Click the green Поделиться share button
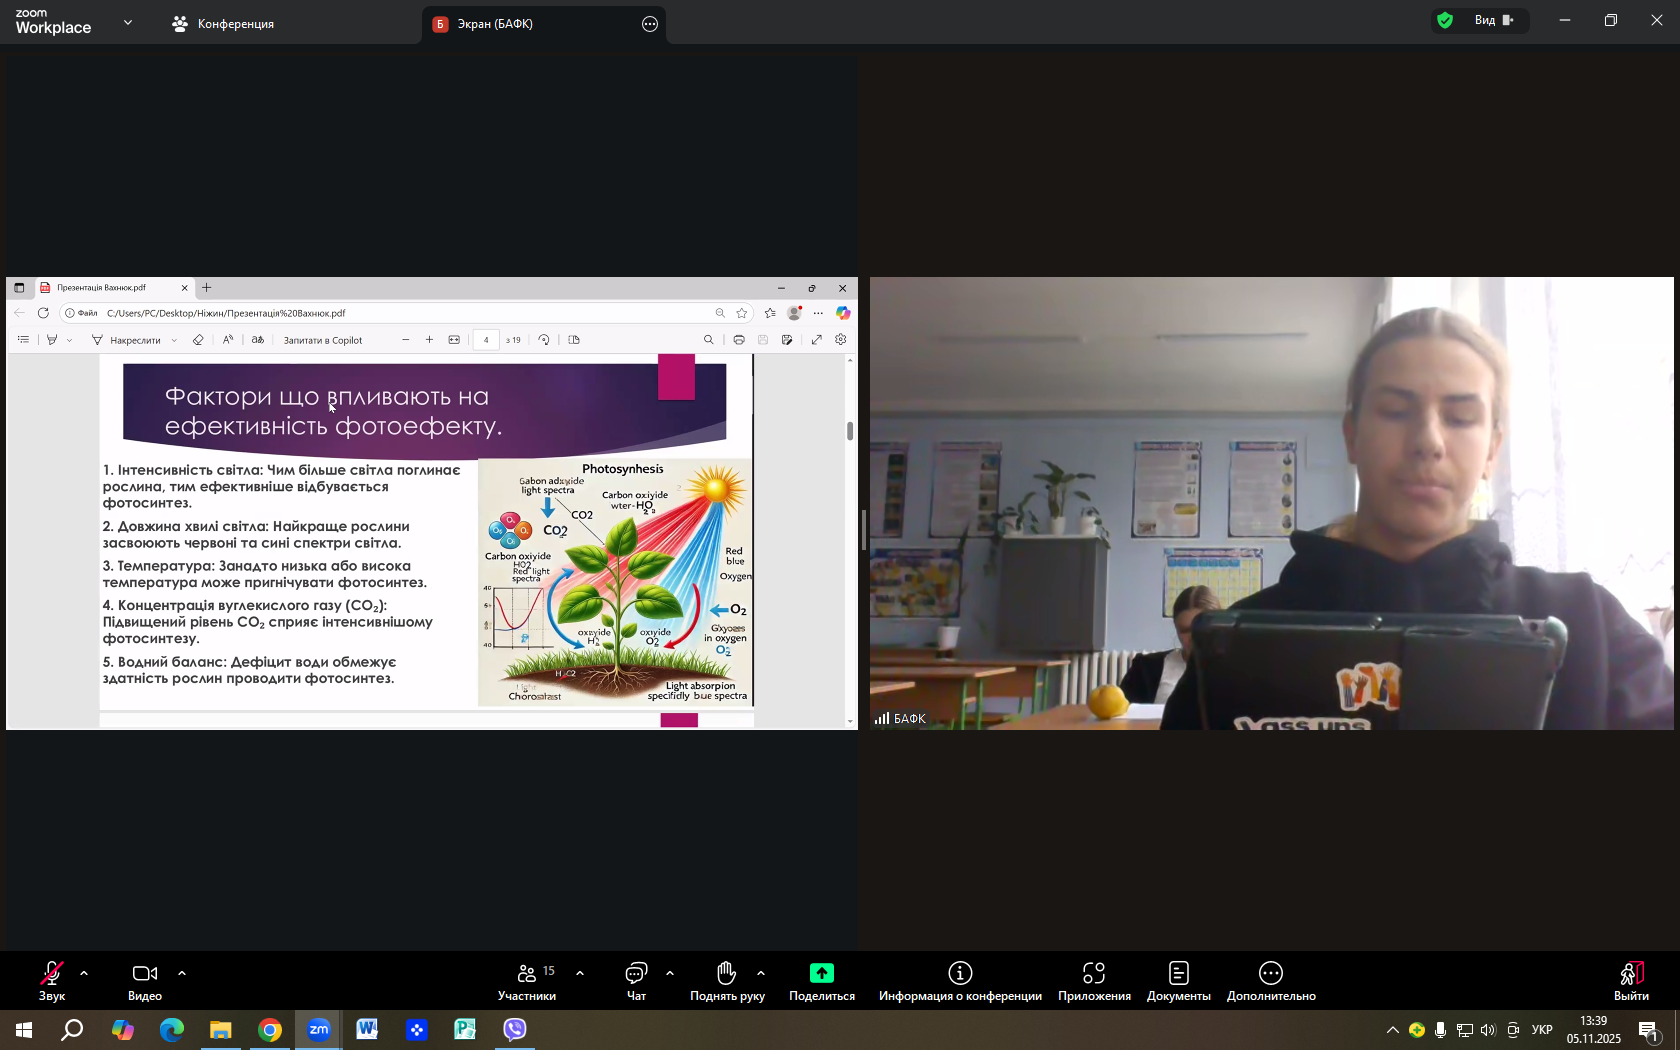Screen dimensions: 1680x1050 pyautogui.click(x=821, y=981)
